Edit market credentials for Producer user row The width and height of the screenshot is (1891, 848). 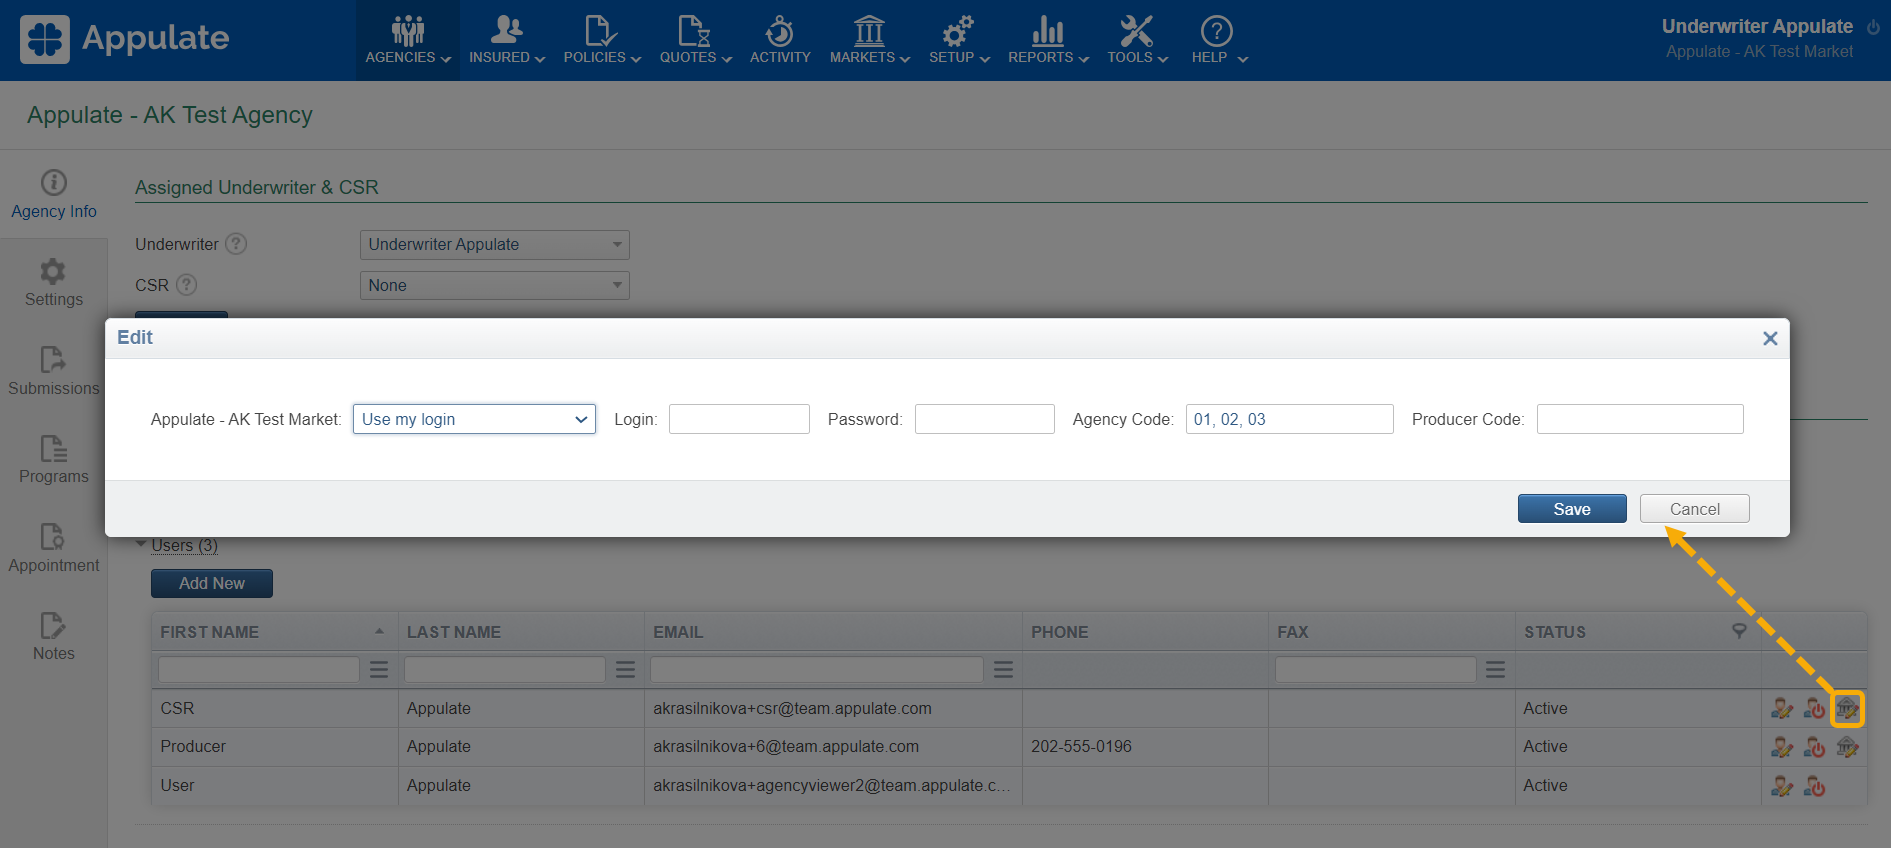coord(1846,747)
